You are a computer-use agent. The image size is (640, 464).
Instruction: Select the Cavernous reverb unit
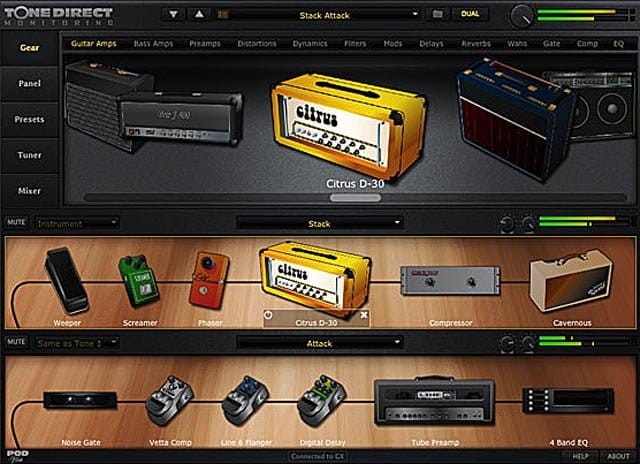pyautogui.click(x=571, y=280)
